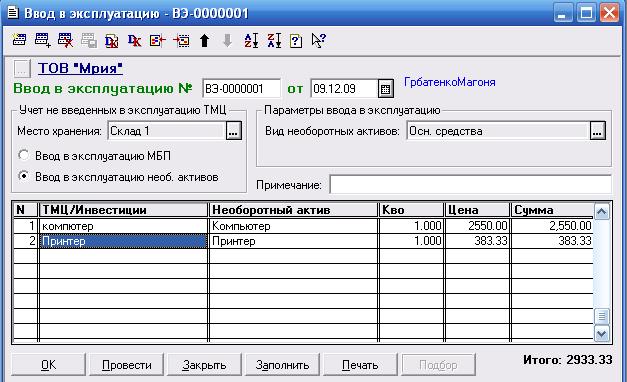Click the document icon in title bar
The image size is (627, 382).
click(13, 12)
